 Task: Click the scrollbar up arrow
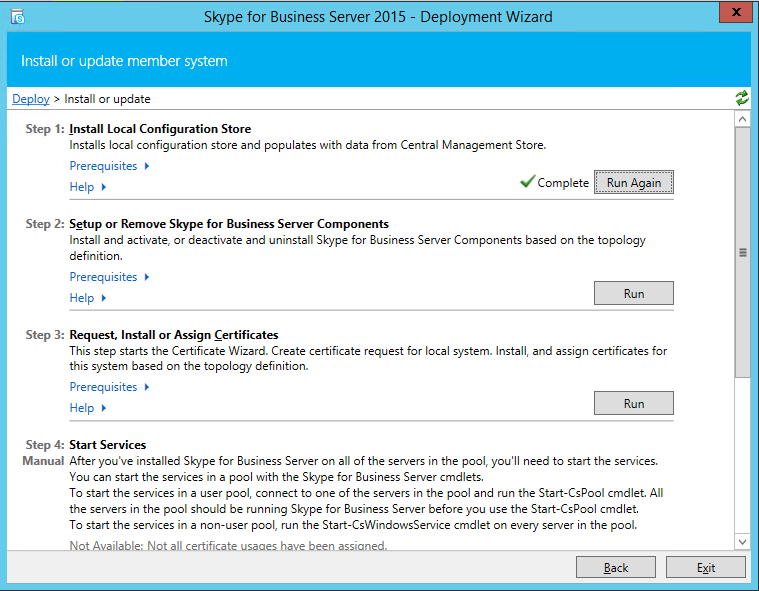[743, 119]
